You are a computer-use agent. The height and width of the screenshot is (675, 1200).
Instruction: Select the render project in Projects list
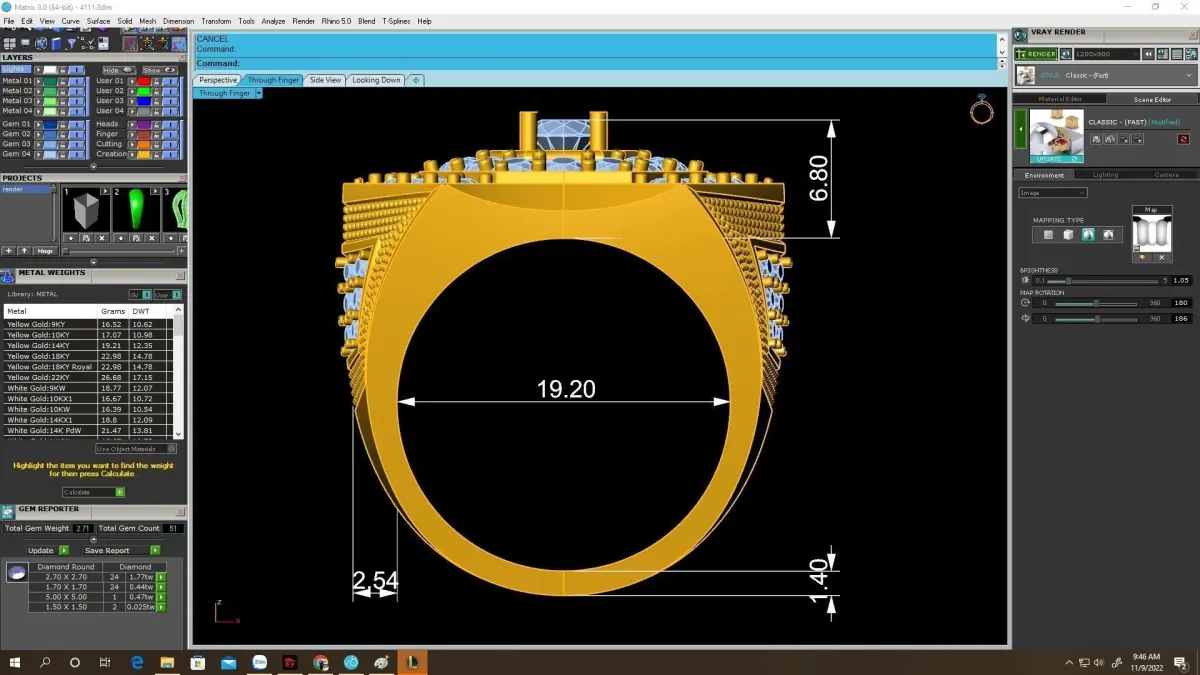point(25,189)
